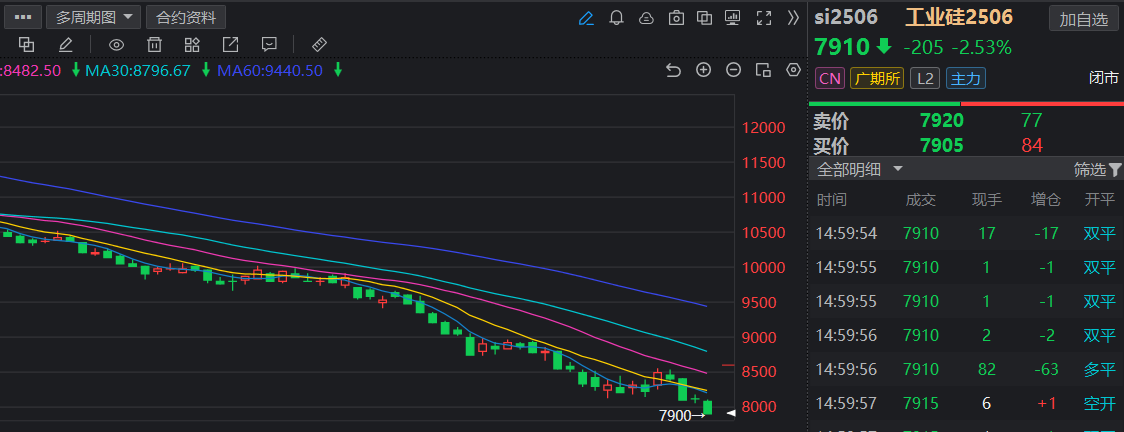1124x432 pixels.
Task: Open chart settings hexagon icon
Action: [x=794, y=69]
